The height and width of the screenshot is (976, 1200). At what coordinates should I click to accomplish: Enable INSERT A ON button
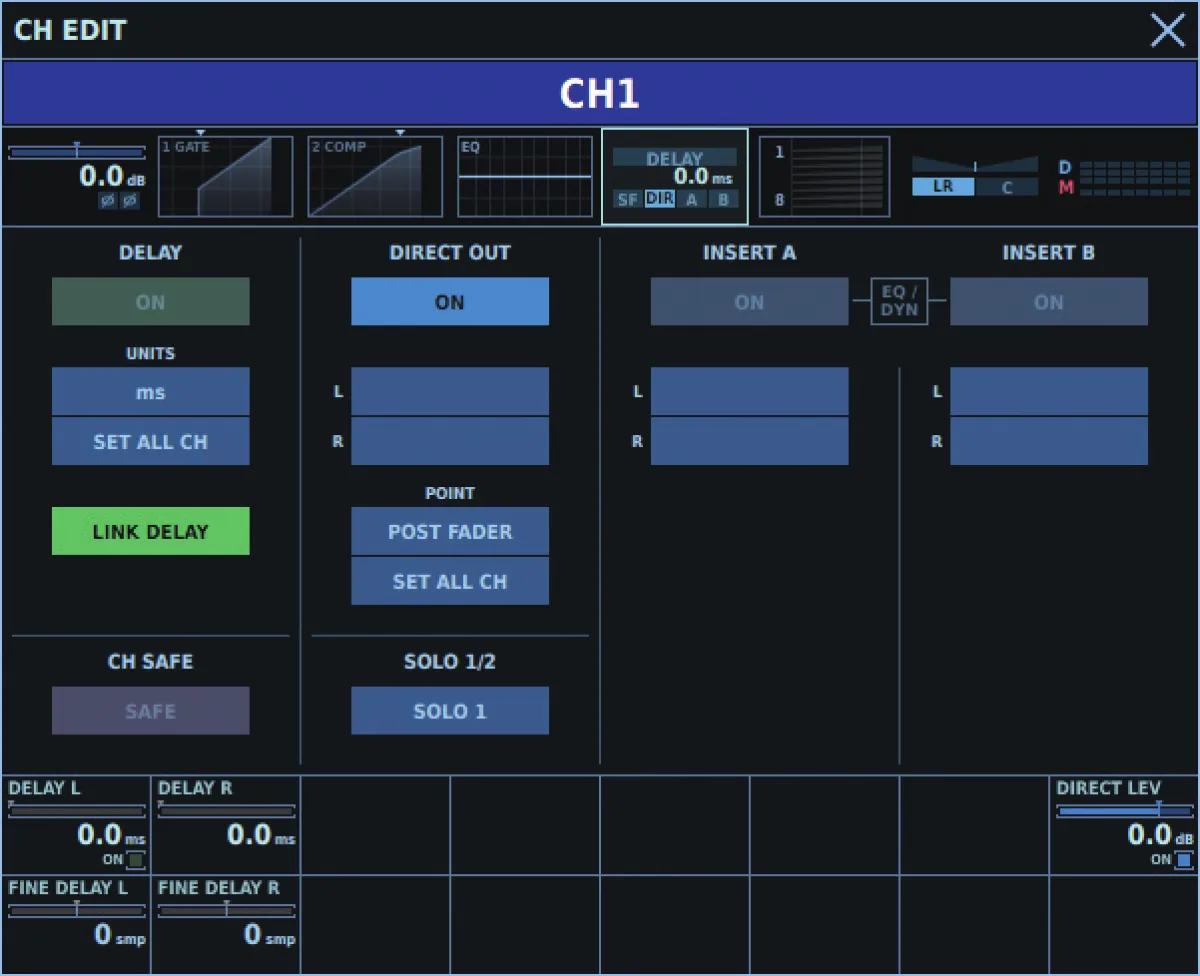749,302
